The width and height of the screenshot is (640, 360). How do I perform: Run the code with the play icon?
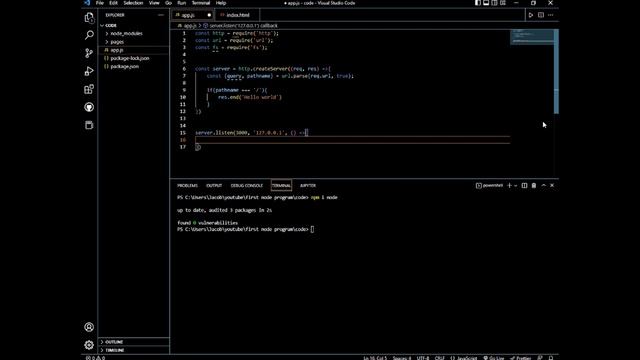531,15
